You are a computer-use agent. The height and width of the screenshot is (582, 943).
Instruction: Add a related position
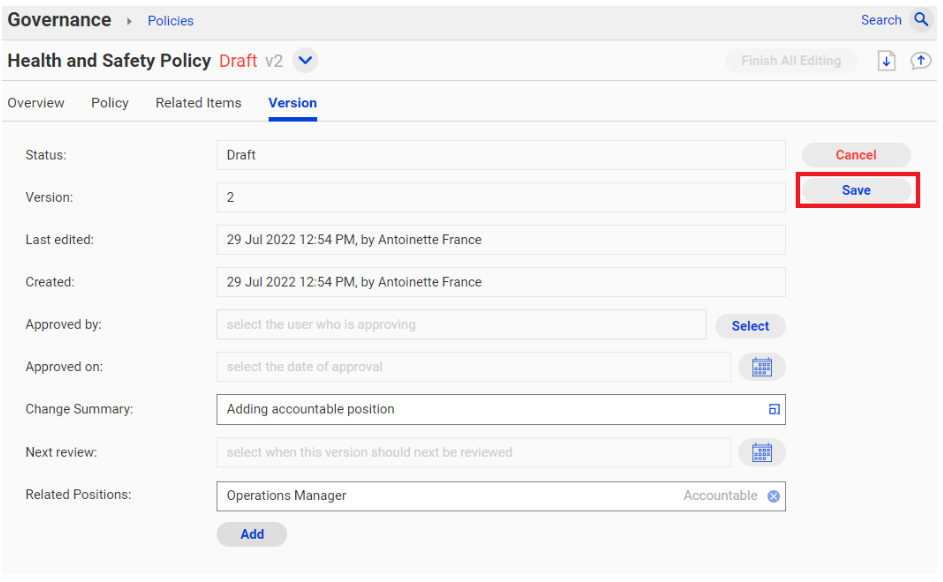click(x=252, y=534)
